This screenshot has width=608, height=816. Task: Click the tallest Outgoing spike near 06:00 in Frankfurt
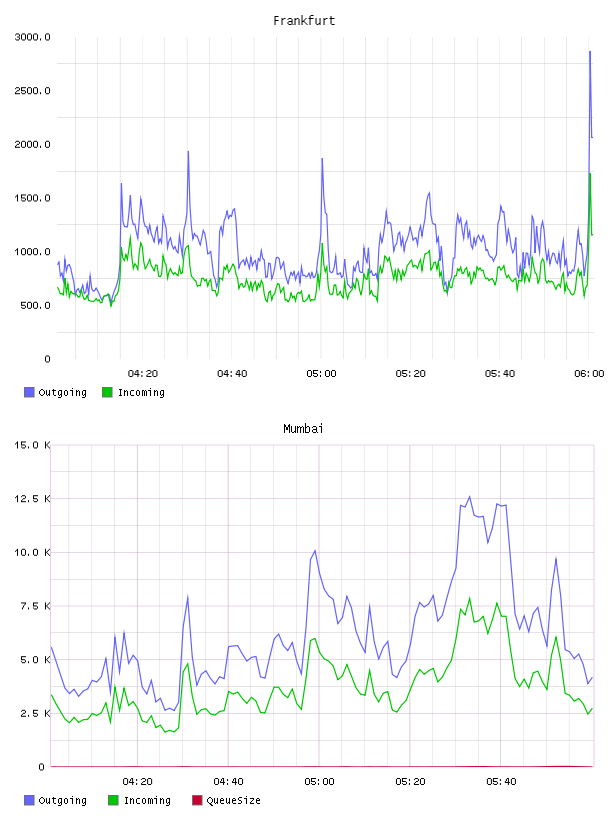click(x=590, y=52)
